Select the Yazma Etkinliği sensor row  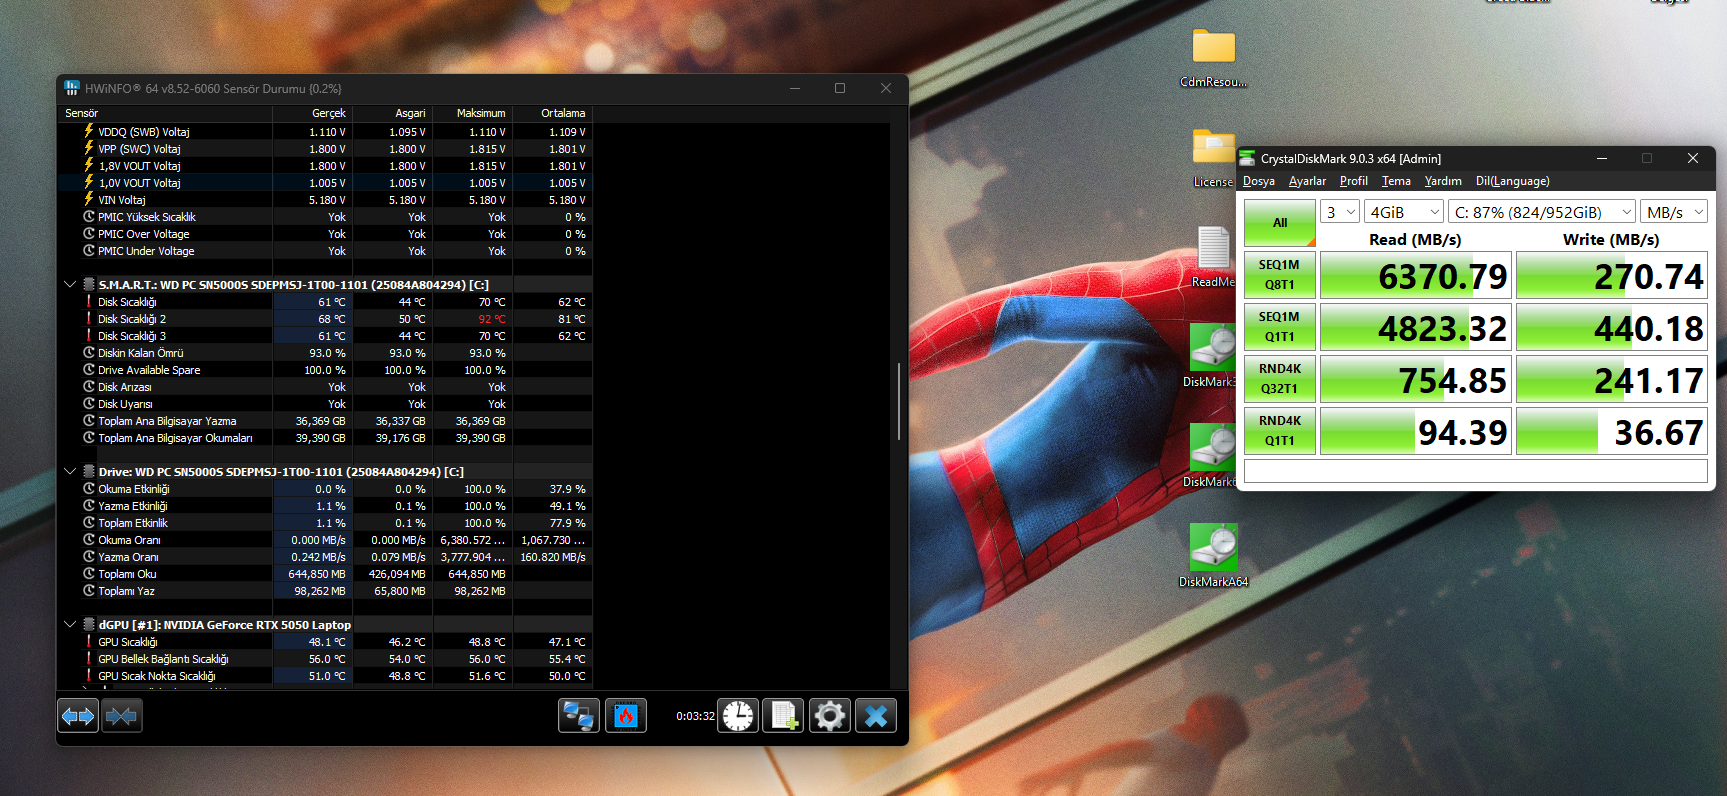click(325, 506)
